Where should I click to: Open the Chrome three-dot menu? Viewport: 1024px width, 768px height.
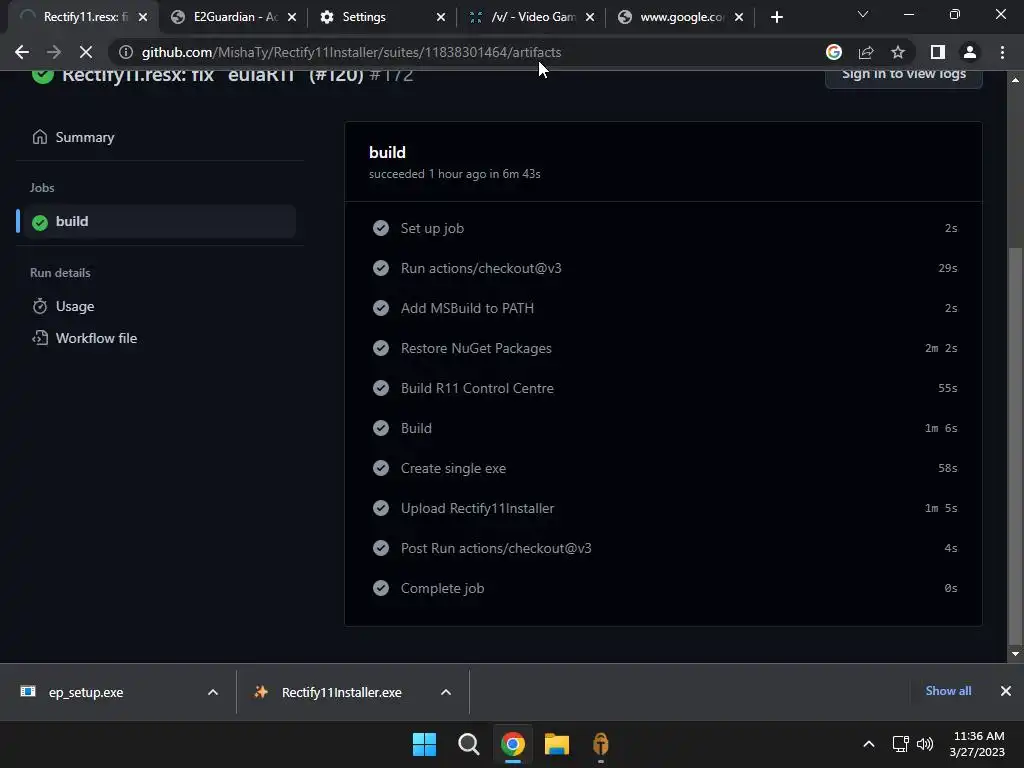1002,52
